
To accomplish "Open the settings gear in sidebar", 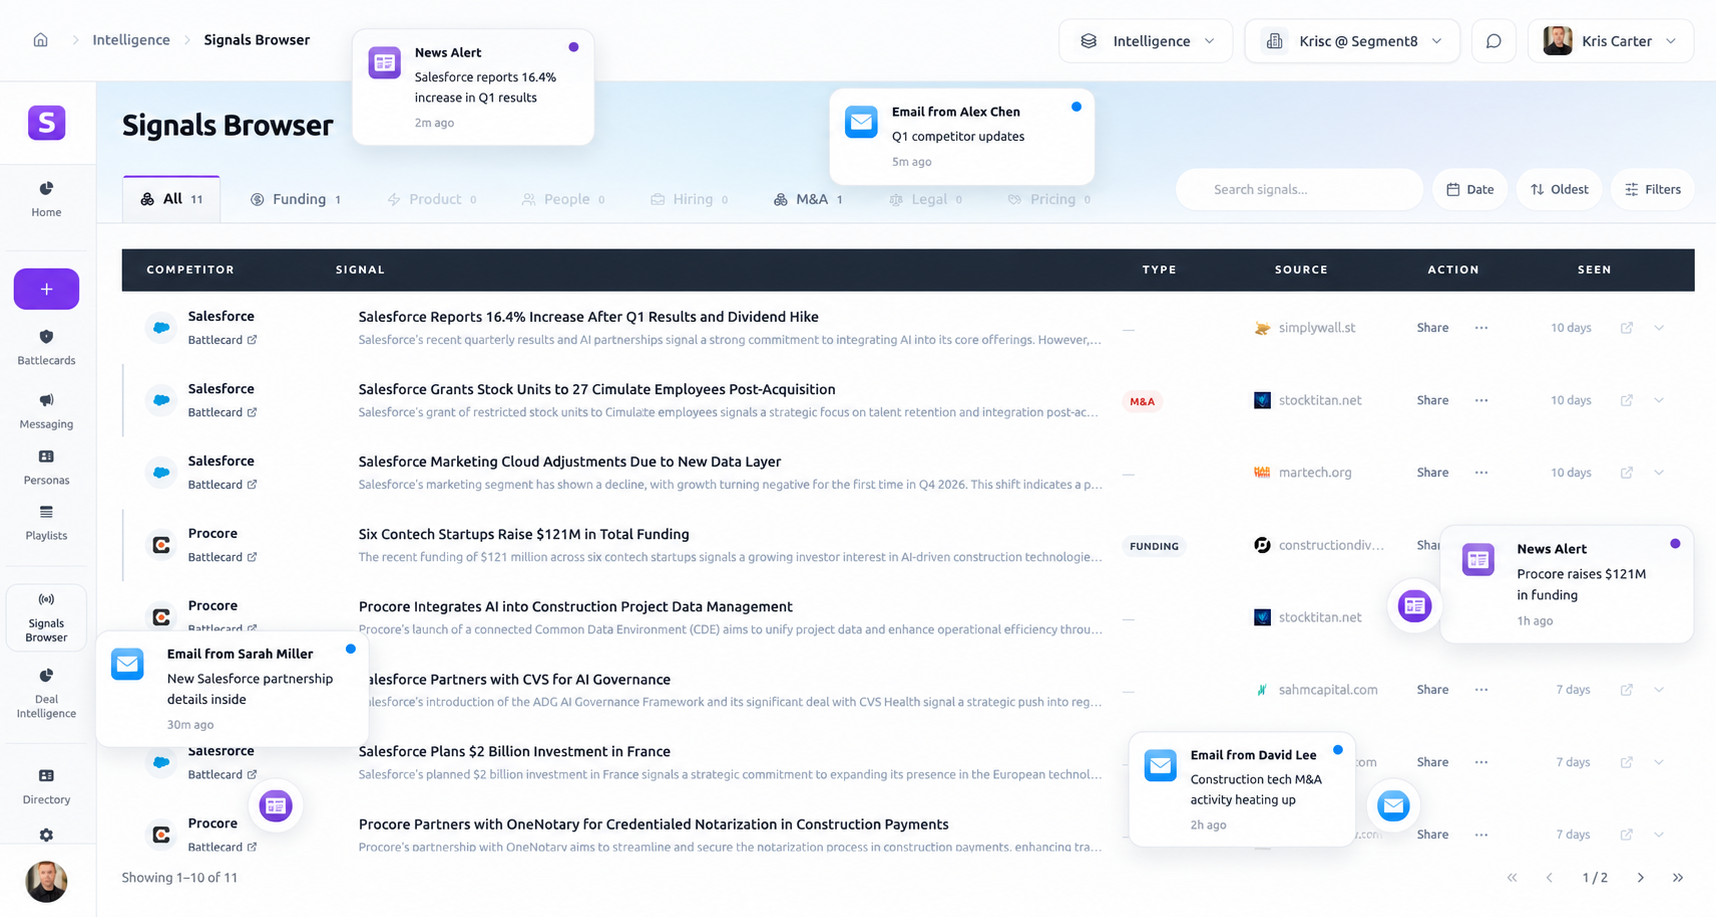I will click(x=46, y=835).
